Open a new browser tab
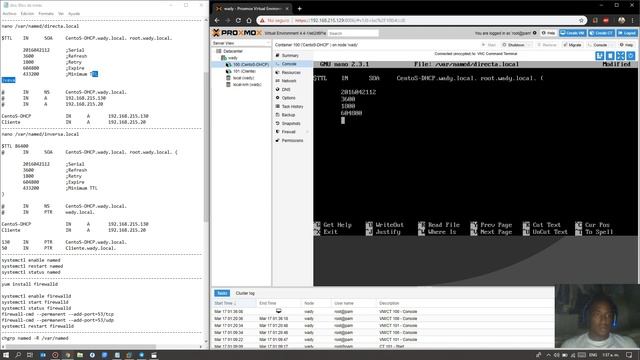640x360 pixels. pyautogui.click(x=300, y=8)
